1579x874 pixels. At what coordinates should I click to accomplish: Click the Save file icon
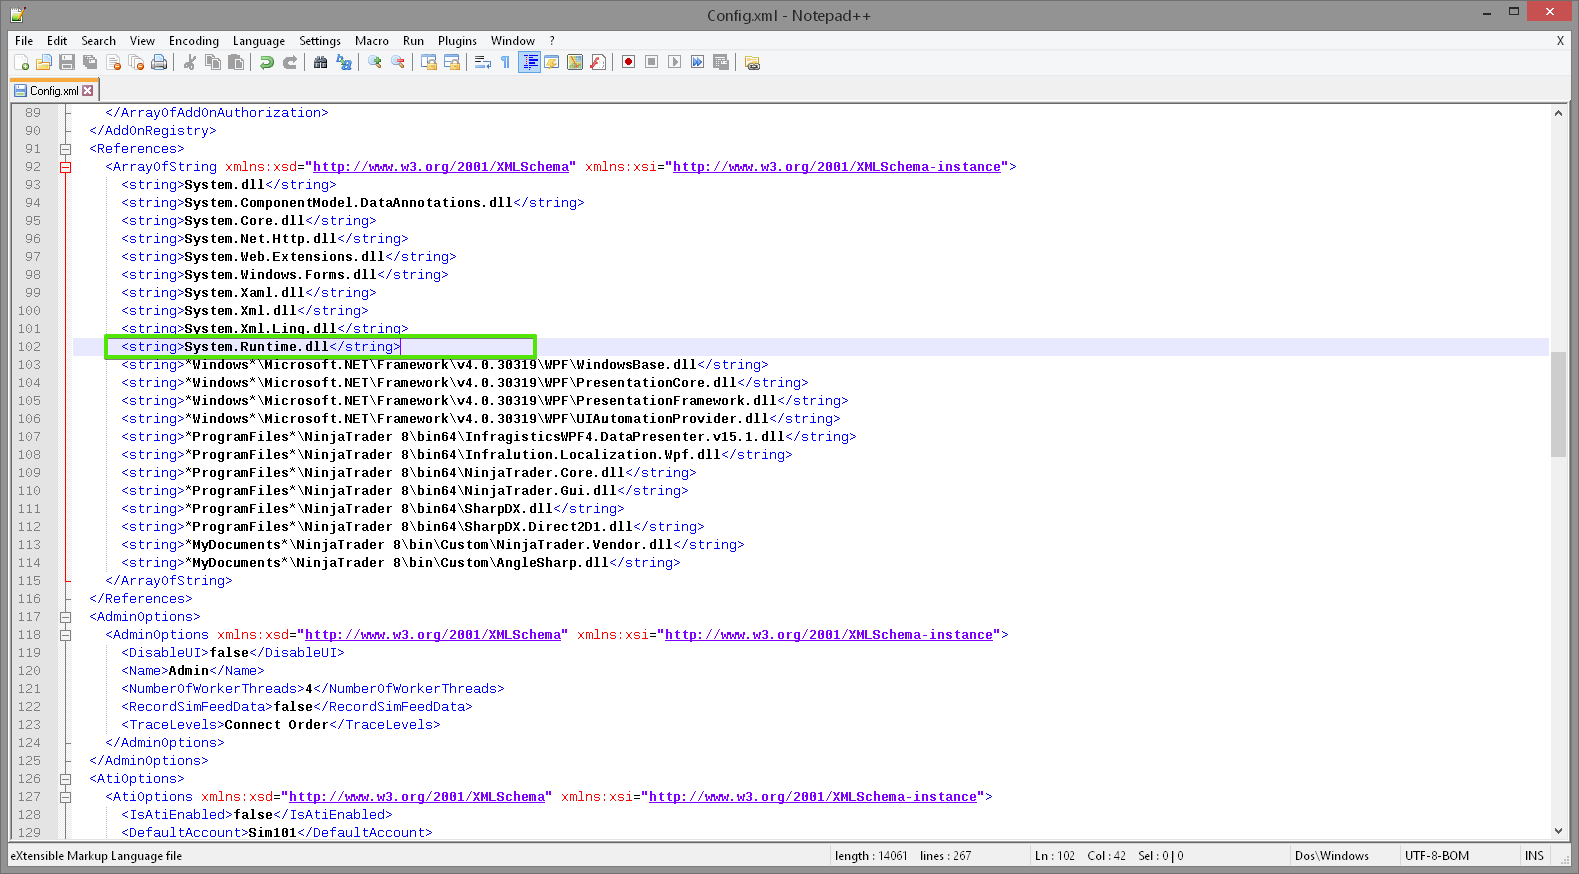pyautogui.click(x=67, y=62)
